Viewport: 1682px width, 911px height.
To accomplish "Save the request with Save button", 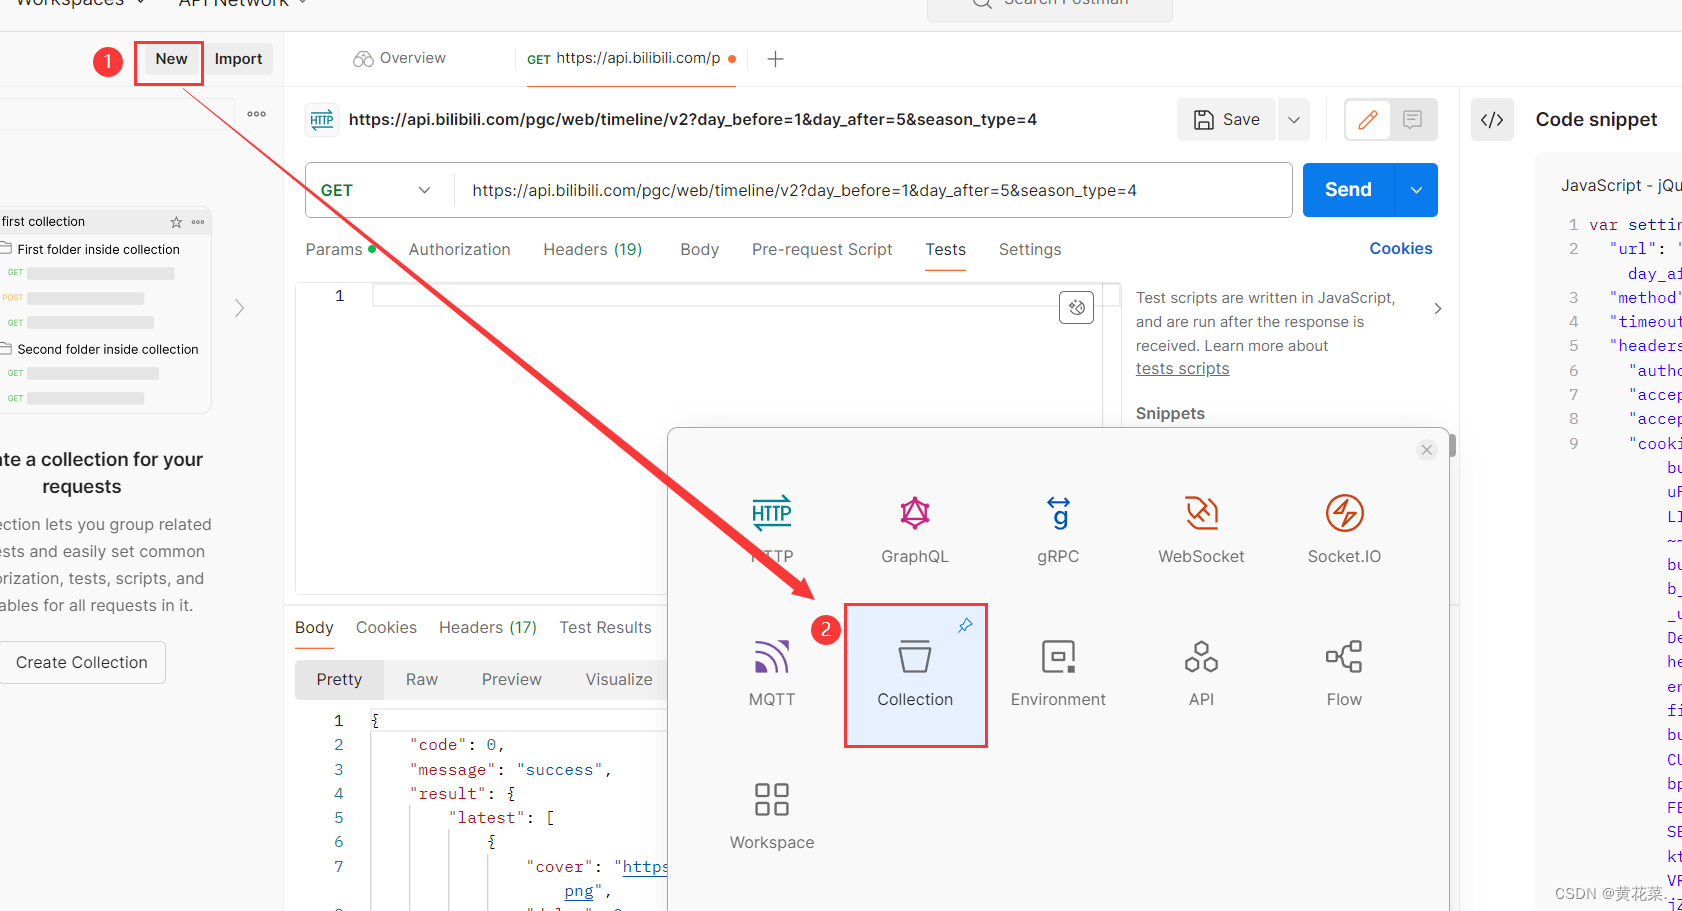I will (x=1226, y=120).
